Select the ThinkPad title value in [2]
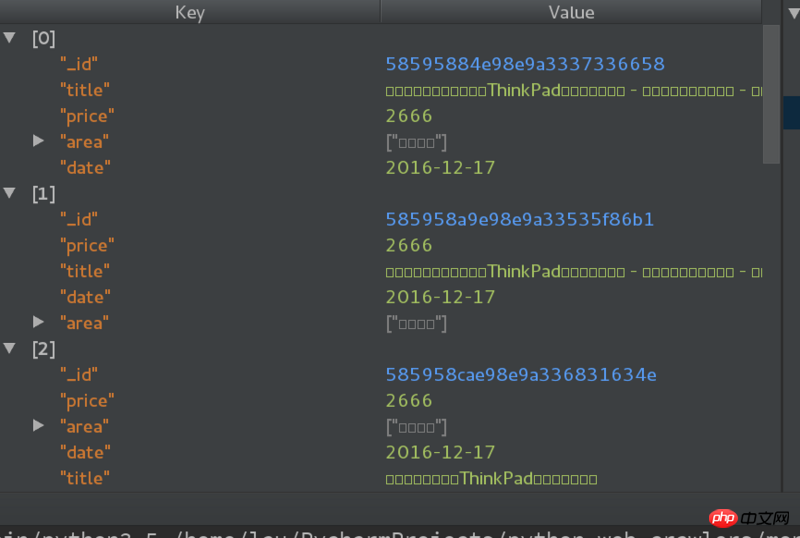The width and height of the screenshot is (800, 538). (491, 479)
